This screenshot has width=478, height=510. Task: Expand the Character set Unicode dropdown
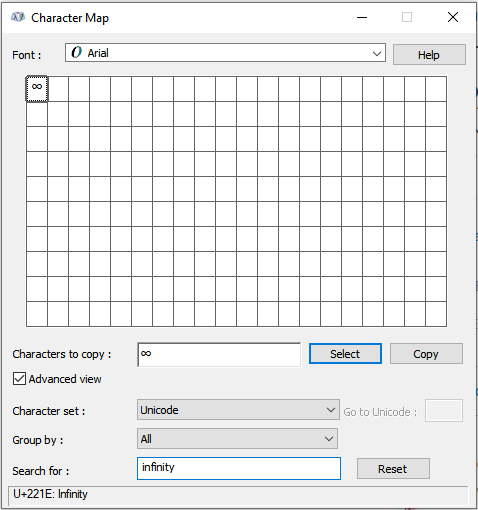click(x=238, y=410)
